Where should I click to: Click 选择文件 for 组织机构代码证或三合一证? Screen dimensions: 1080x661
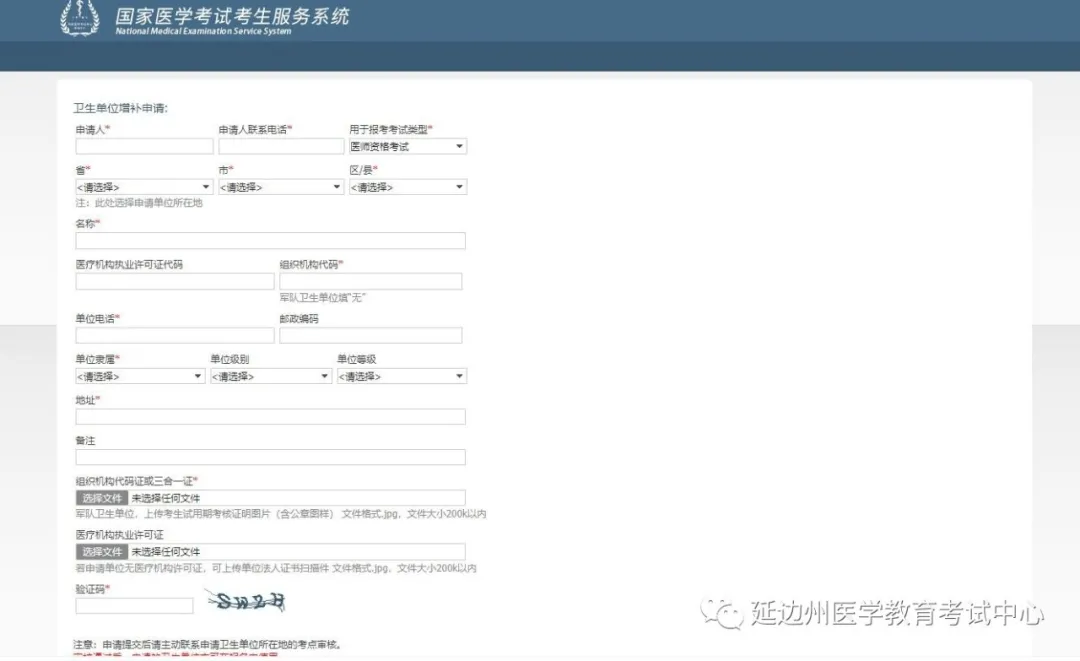[x=102, y=498]
